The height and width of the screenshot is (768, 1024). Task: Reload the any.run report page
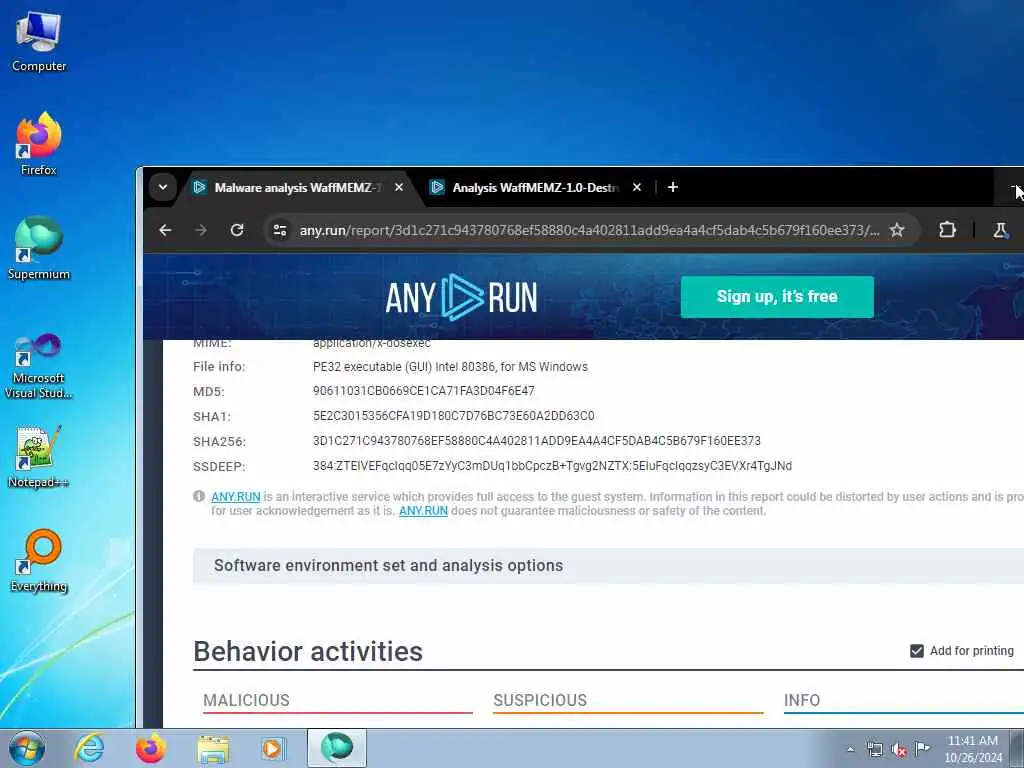237,230
